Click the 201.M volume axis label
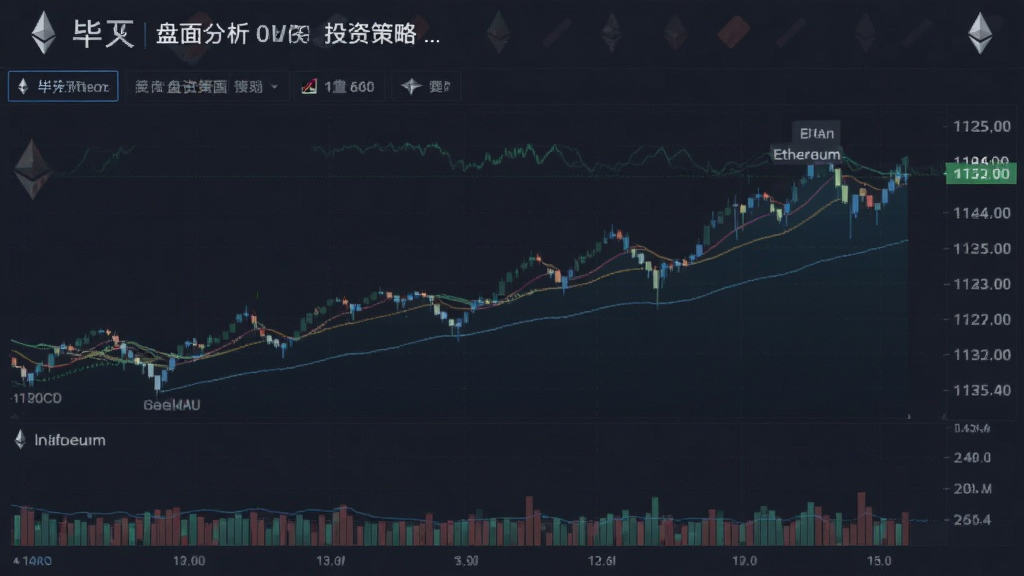 click(972, 488)
